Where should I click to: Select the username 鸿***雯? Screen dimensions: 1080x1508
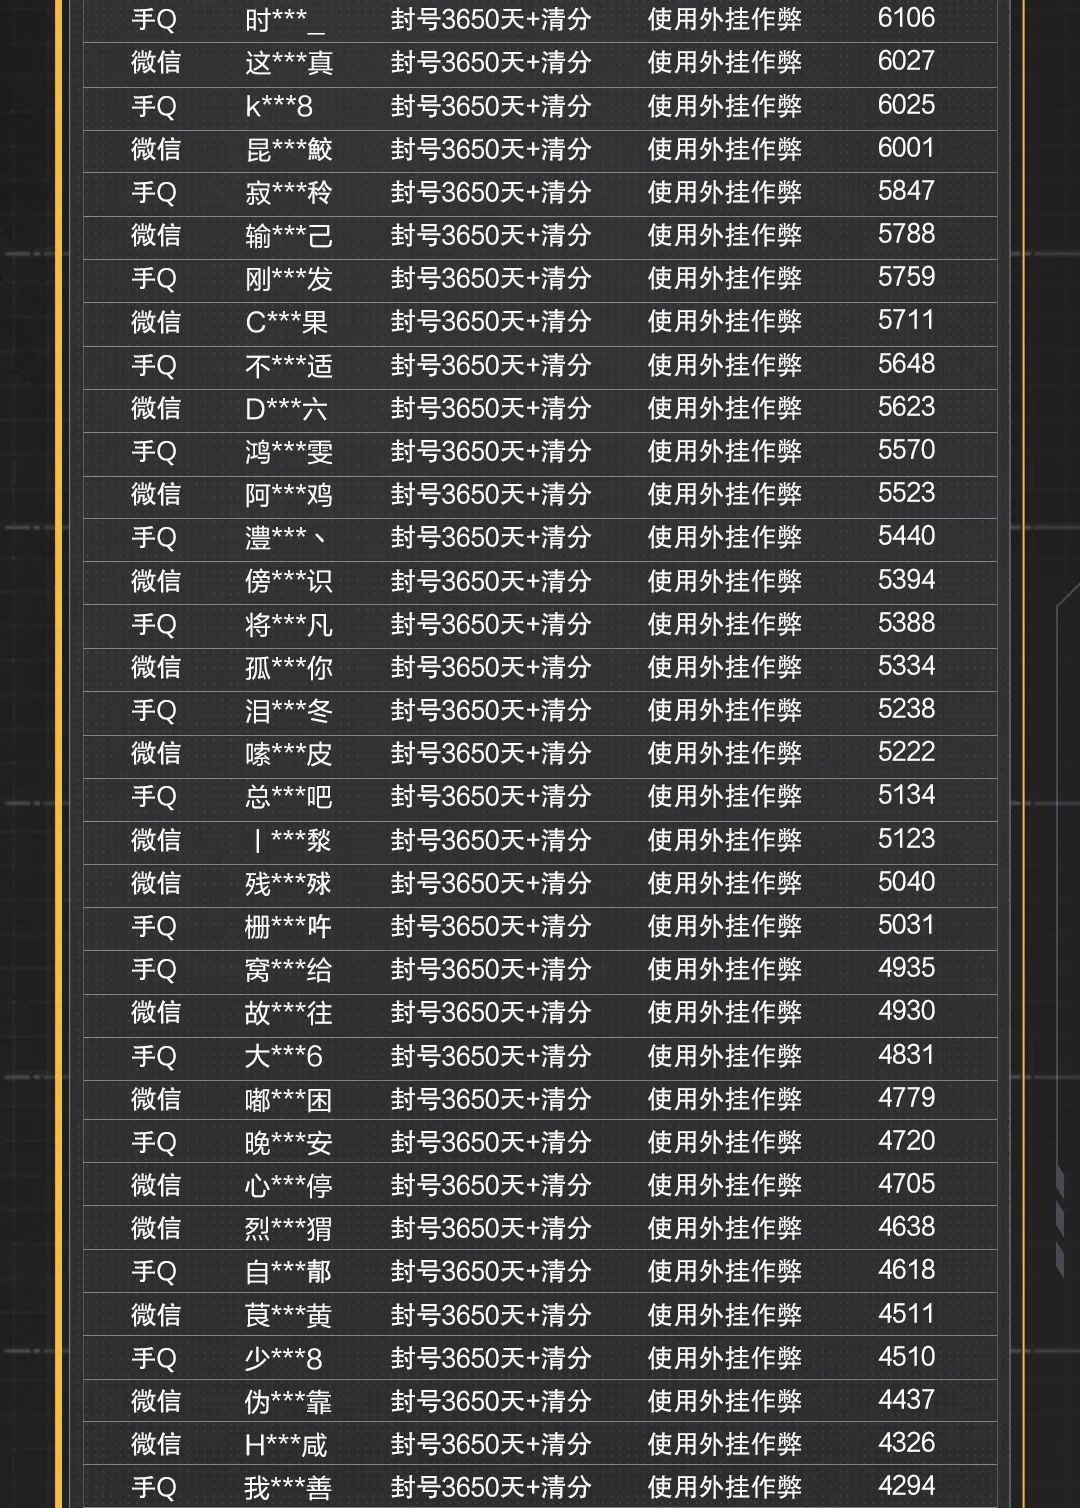pos(289,451)
